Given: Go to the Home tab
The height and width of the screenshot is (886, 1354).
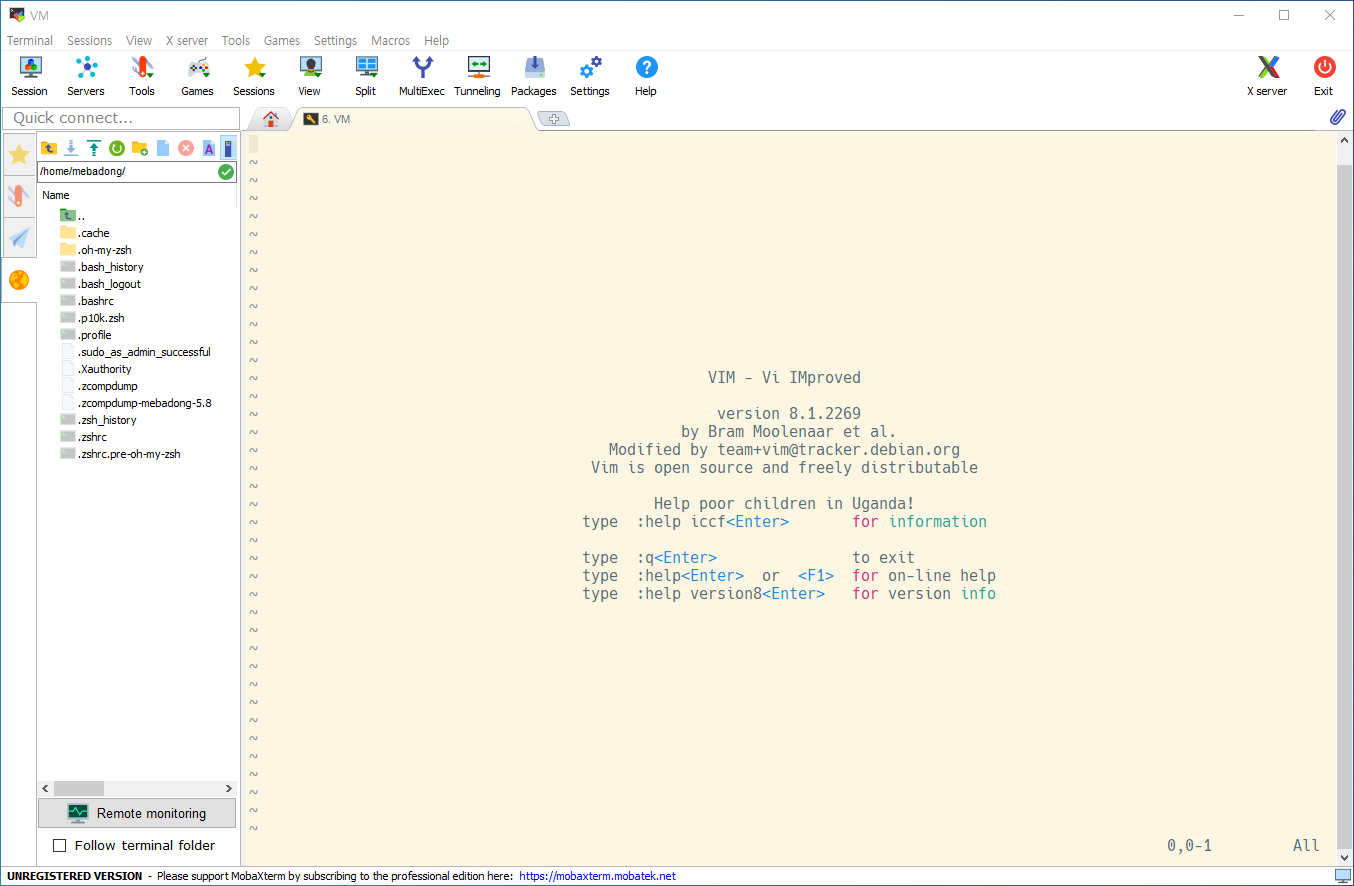Looking at the screenshot, I should tap(270, 119).
